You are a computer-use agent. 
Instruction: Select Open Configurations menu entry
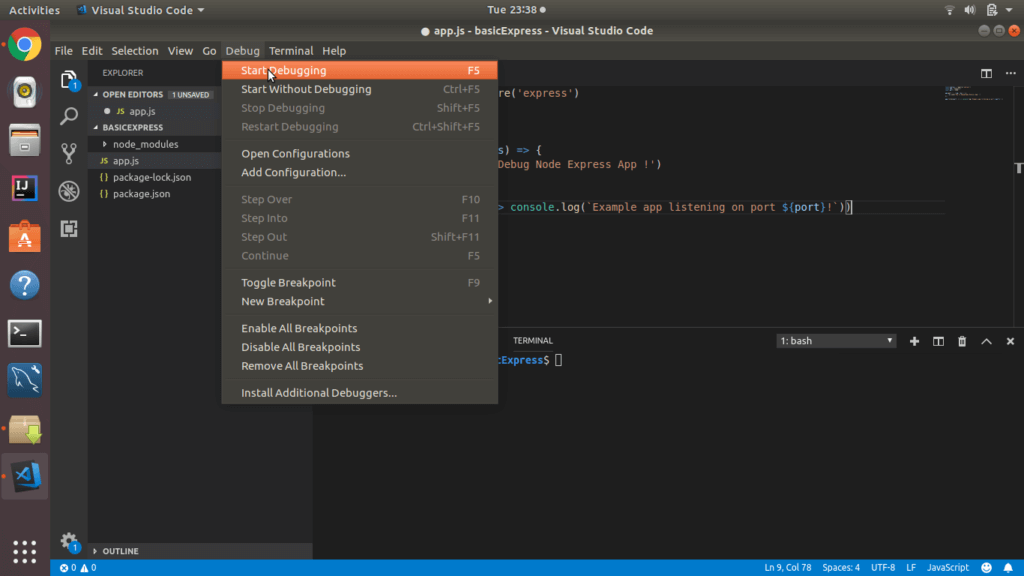(360, 153)
